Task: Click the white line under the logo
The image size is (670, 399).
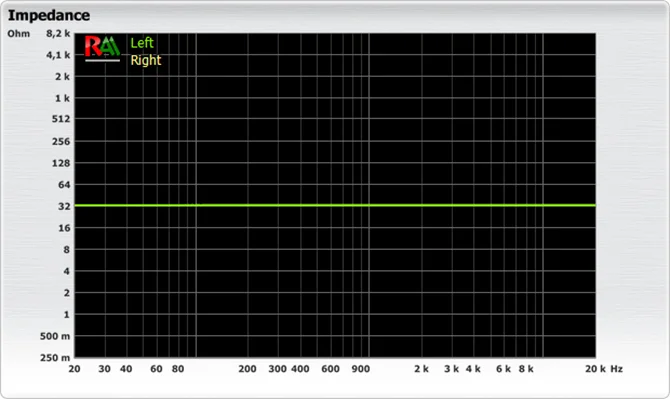Action: pyautogui.click(x=103, y=61)
